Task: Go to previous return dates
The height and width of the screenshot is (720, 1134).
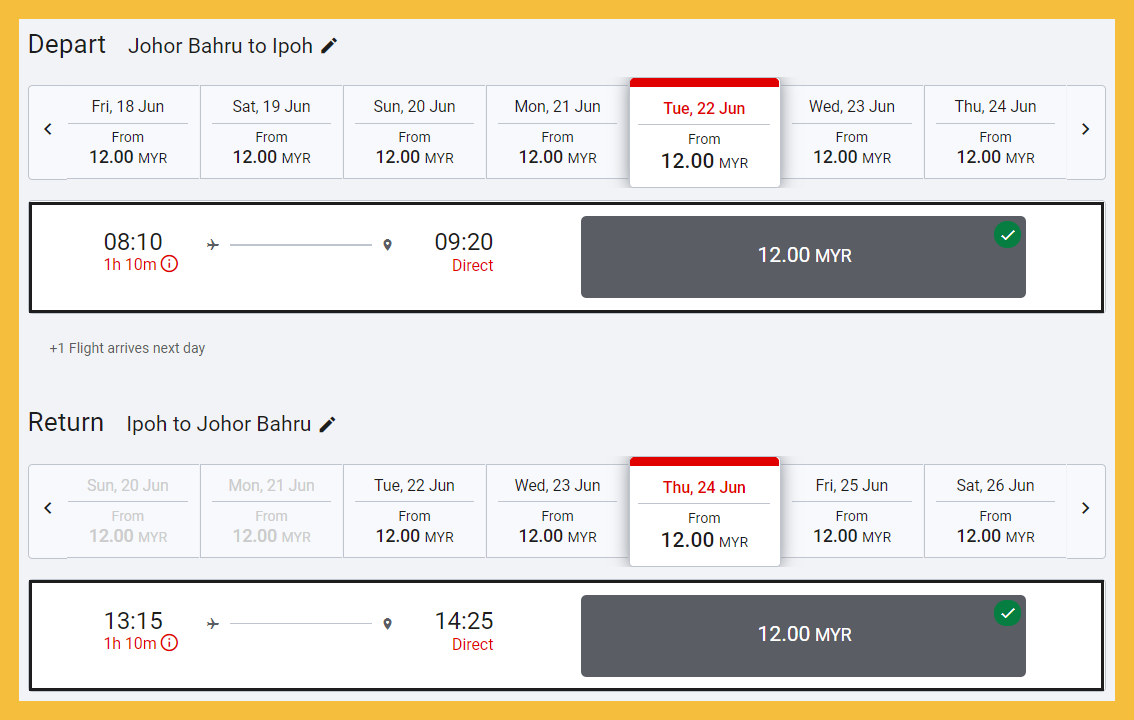Action: 48,509
